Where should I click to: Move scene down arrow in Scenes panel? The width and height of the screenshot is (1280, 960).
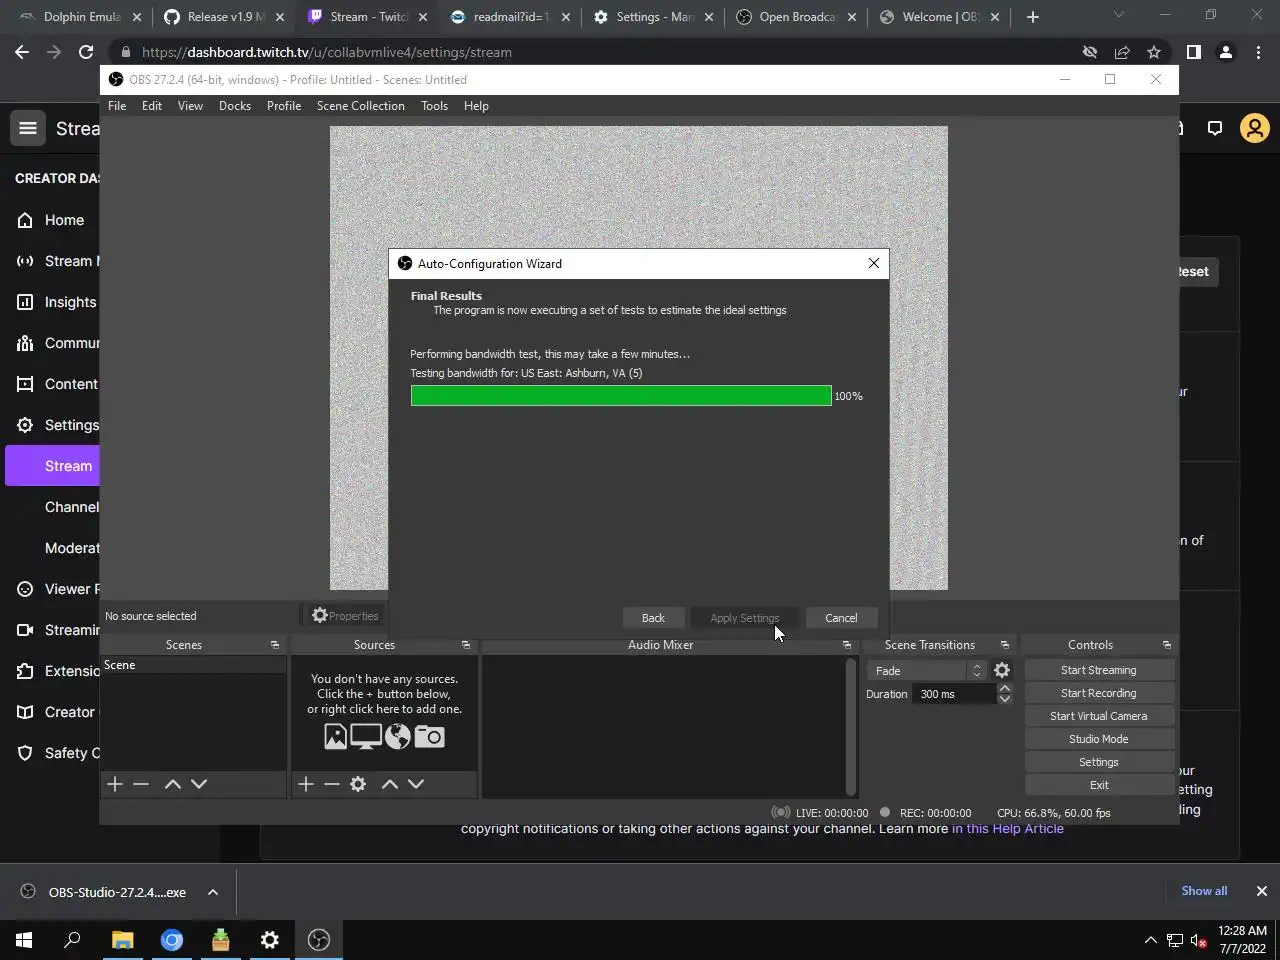coord(199,784)
